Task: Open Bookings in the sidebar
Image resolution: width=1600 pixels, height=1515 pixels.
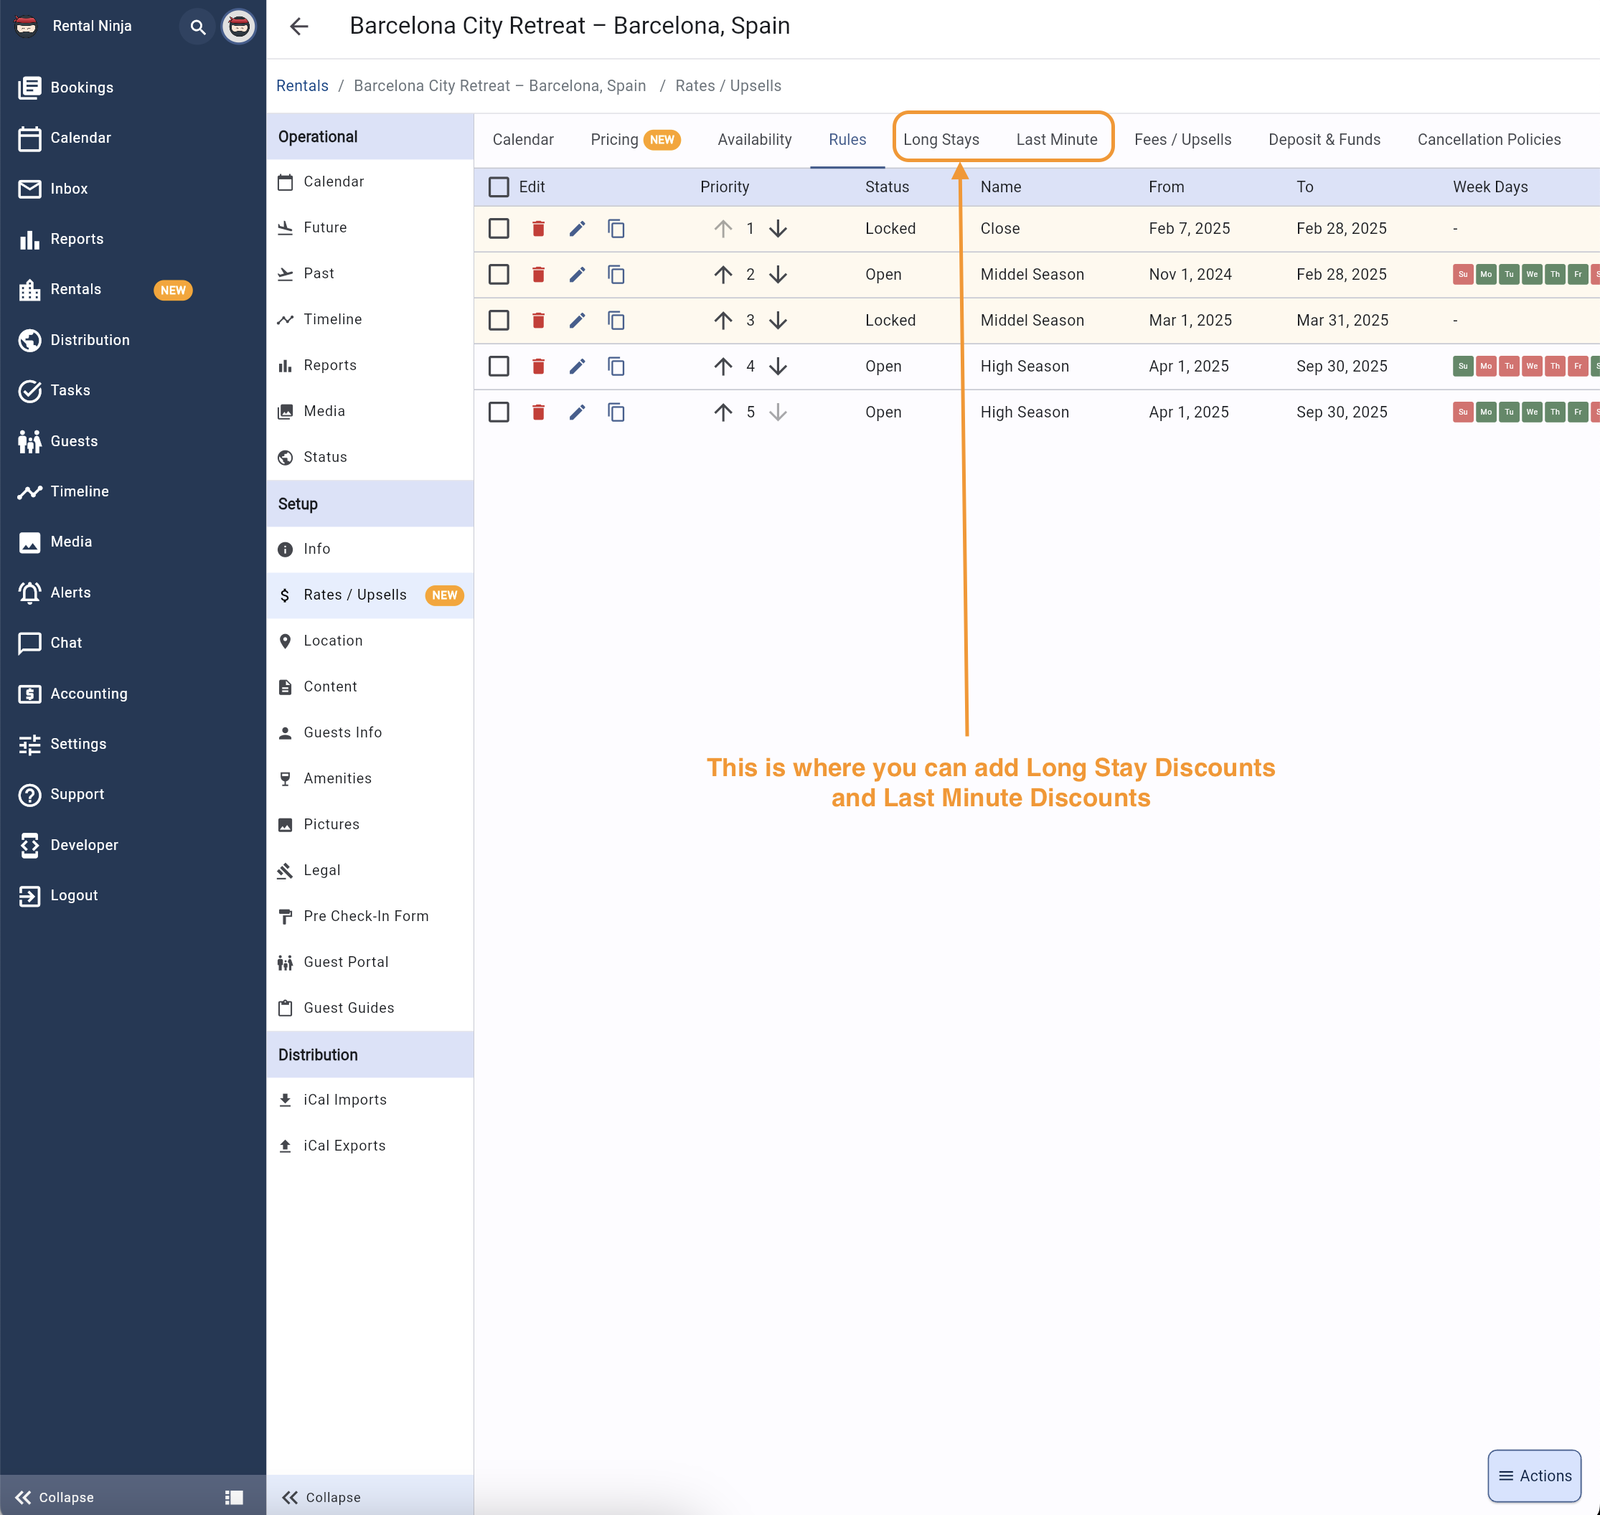Action: pyautogui.click(x=81, y=88)
